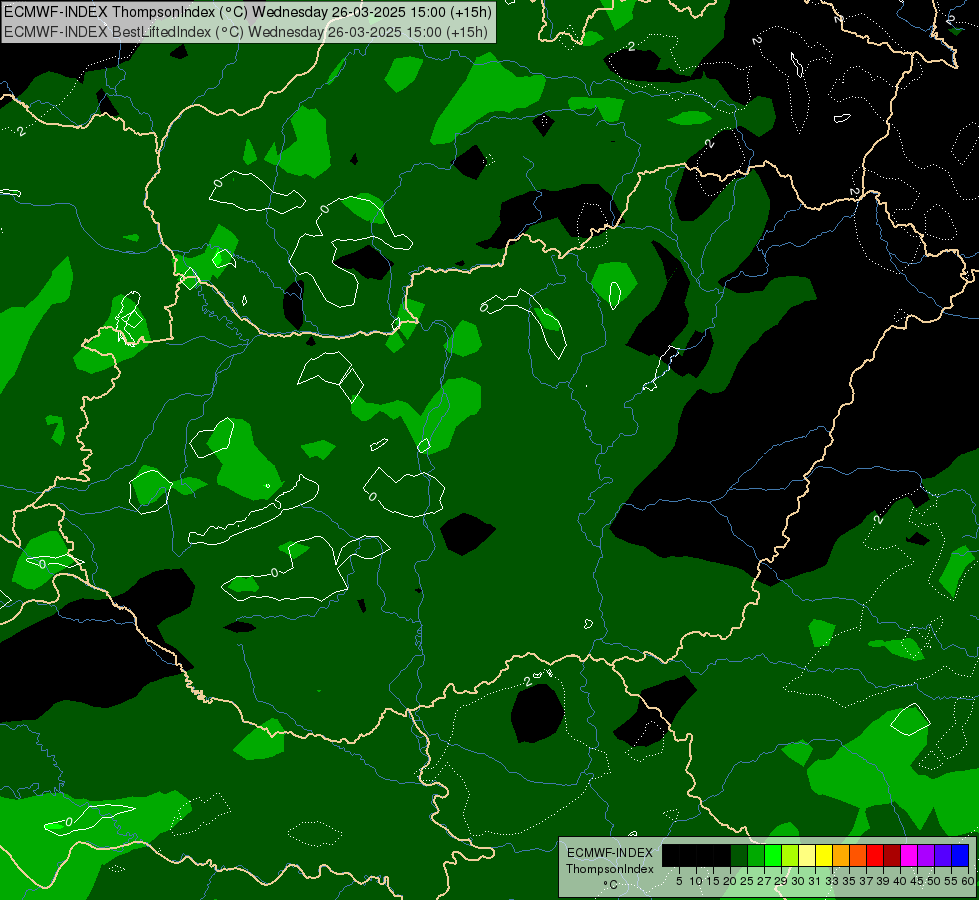Click the ThompsonIndex title line at top

248,12
